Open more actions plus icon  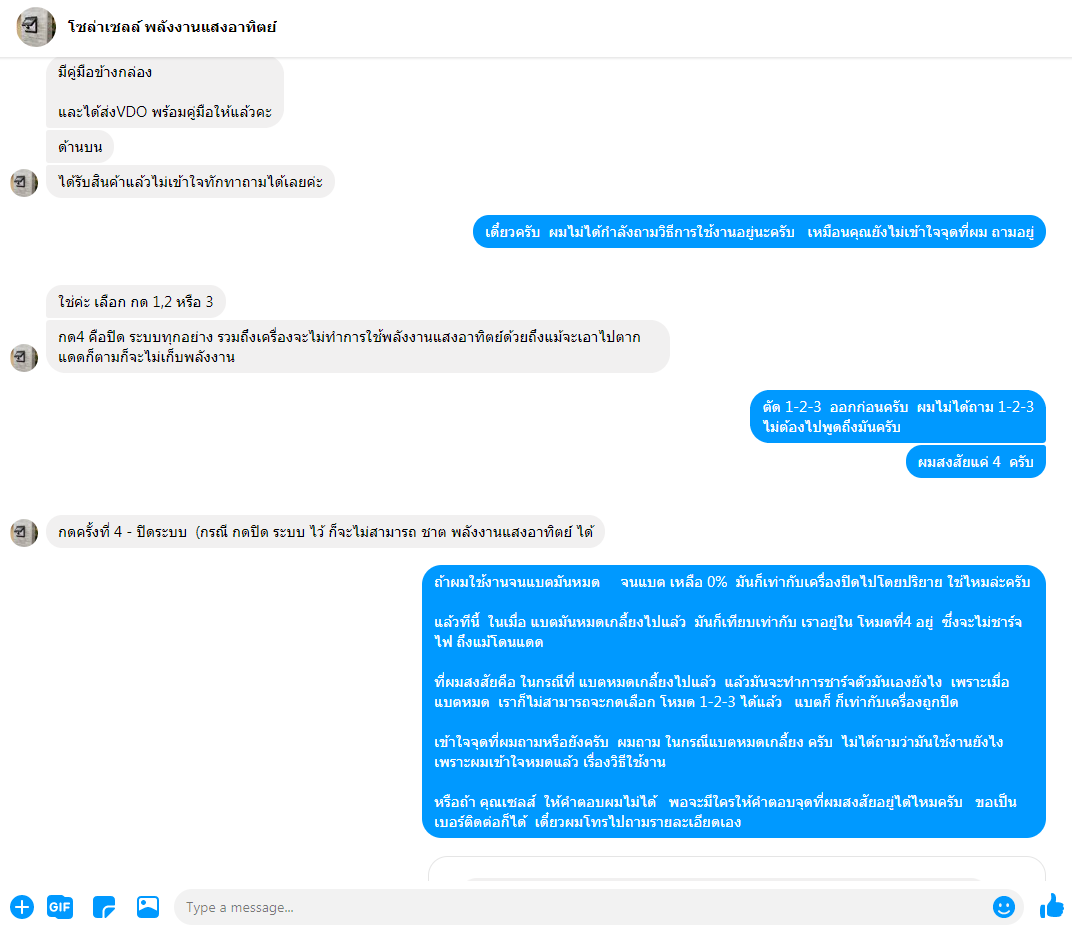coord(22,907)
